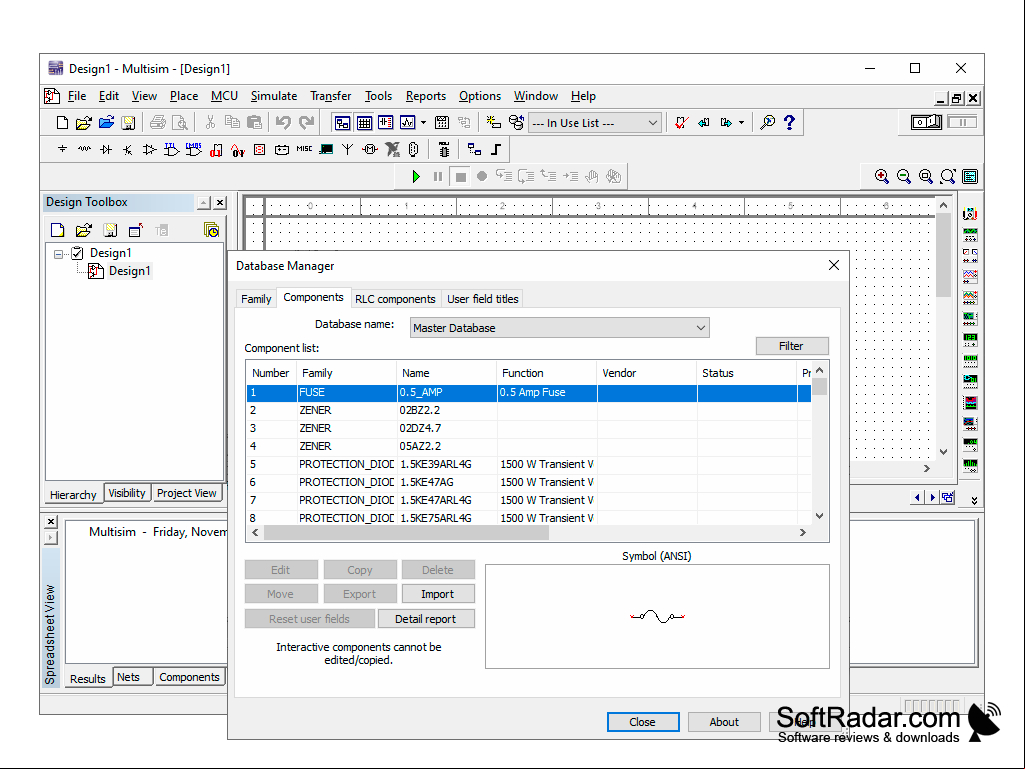
Task: Open the Simulate menu
Action: (x=274, y=96)
